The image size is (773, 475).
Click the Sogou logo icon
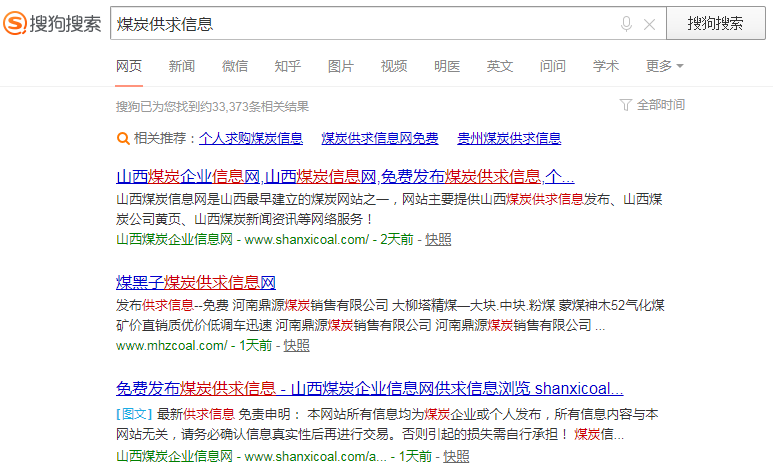click(15, 23)
